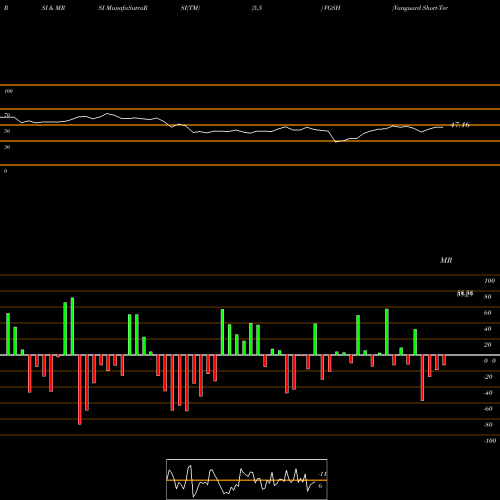Viewport: 500px width, 500px height.
Task: Click the RSI panel's 100 level label
Action: click(x=8, y=91)
